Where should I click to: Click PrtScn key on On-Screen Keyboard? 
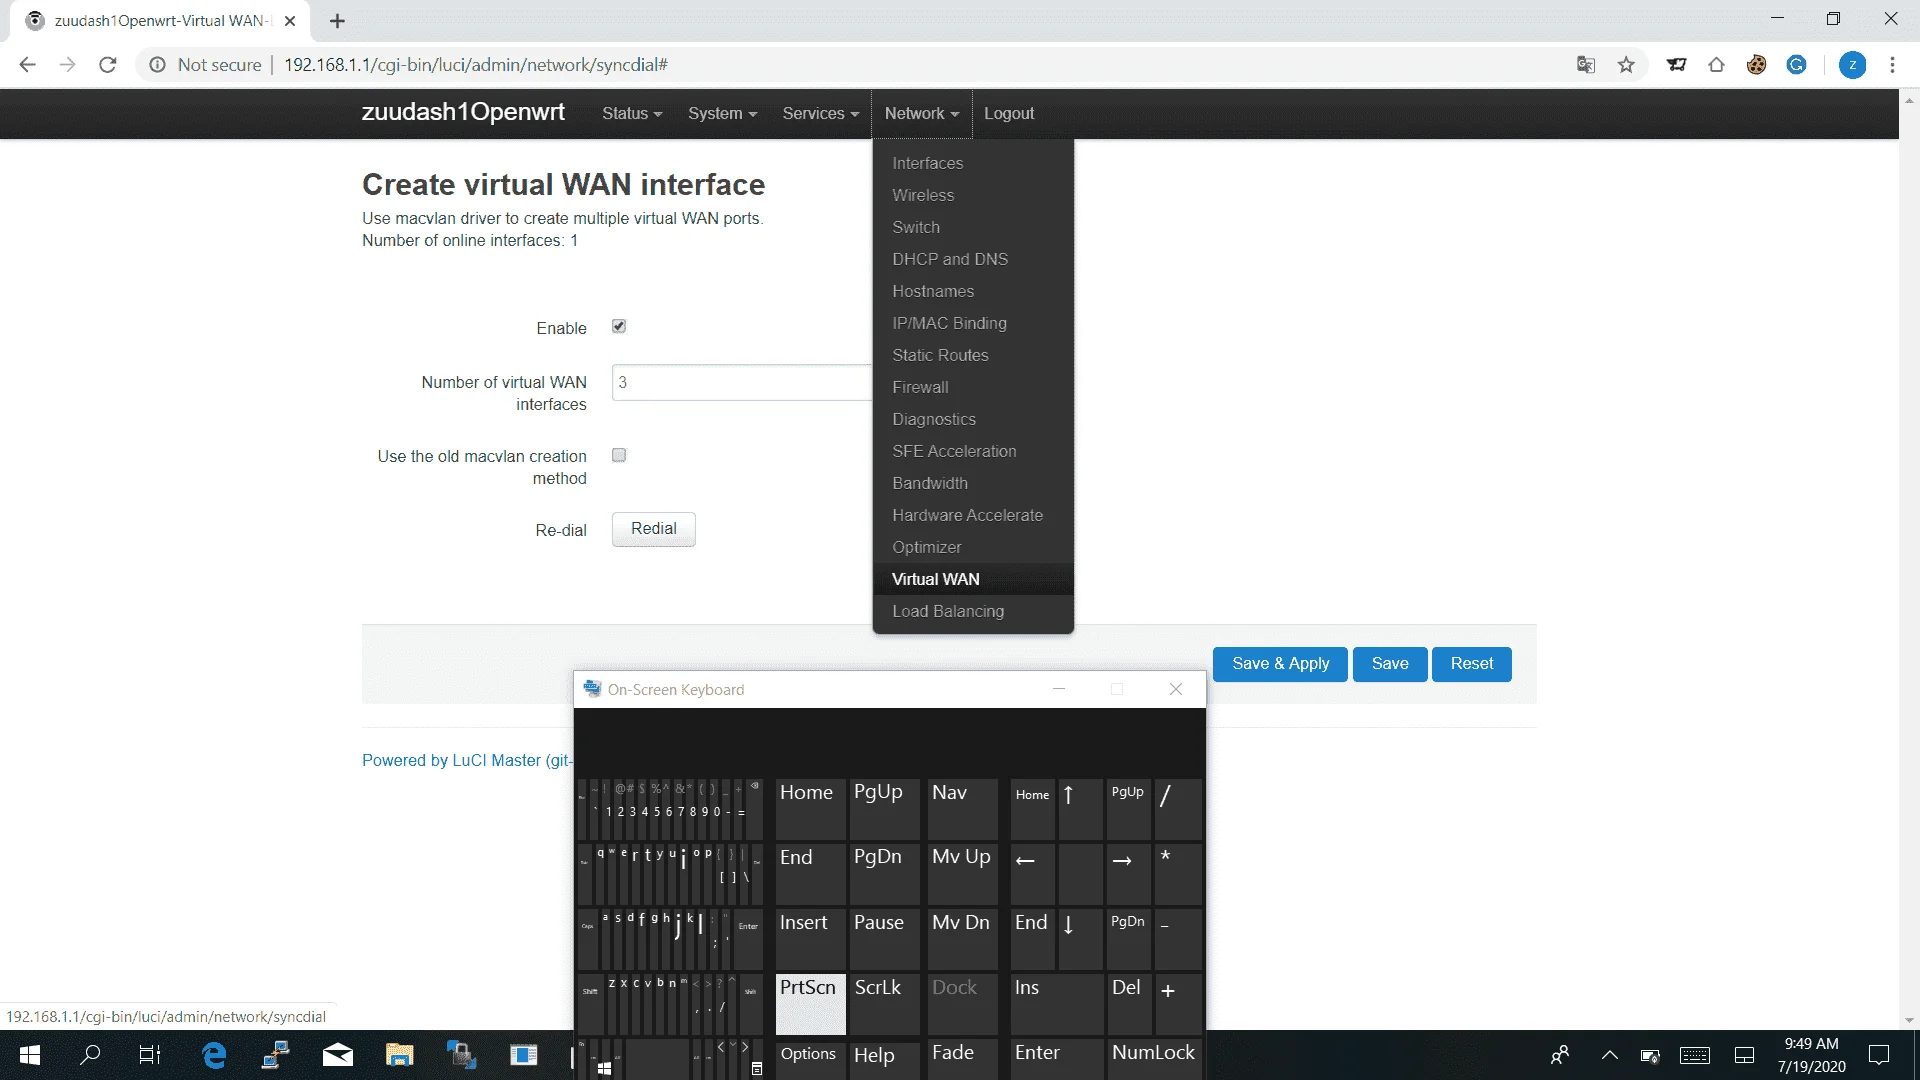(810, 1004)
